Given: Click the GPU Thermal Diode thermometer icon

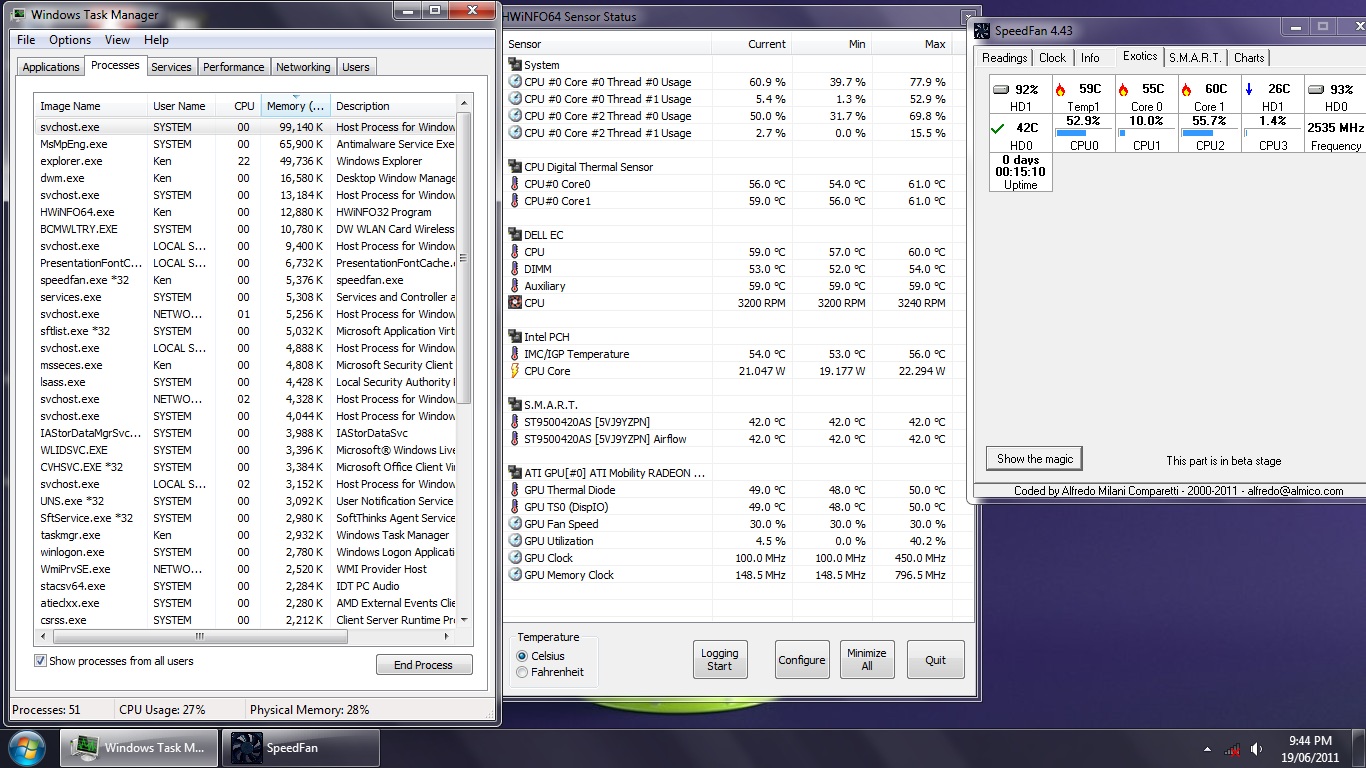Looking at the screenshot, I should coord(515,490).
